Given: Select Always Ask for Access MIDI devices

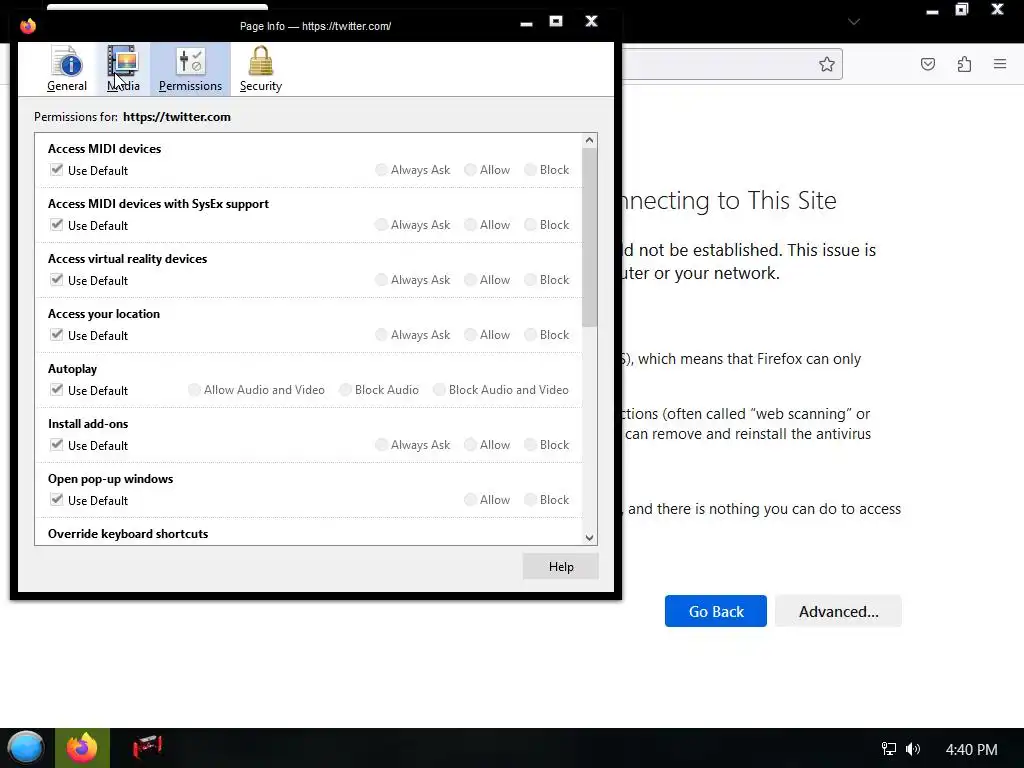Looking at the screenshot, I should coord(381,170).
